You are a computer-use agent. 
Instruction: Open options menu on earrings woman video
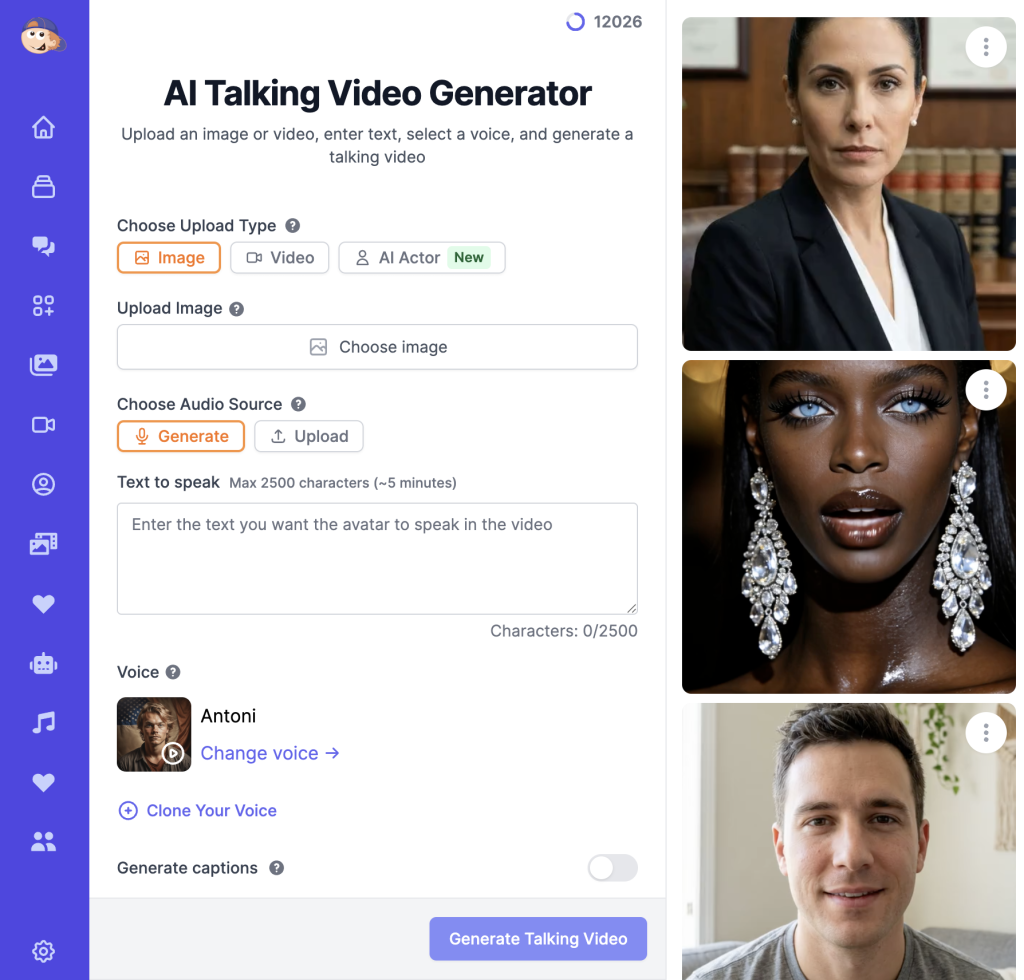tap(986, 390)
